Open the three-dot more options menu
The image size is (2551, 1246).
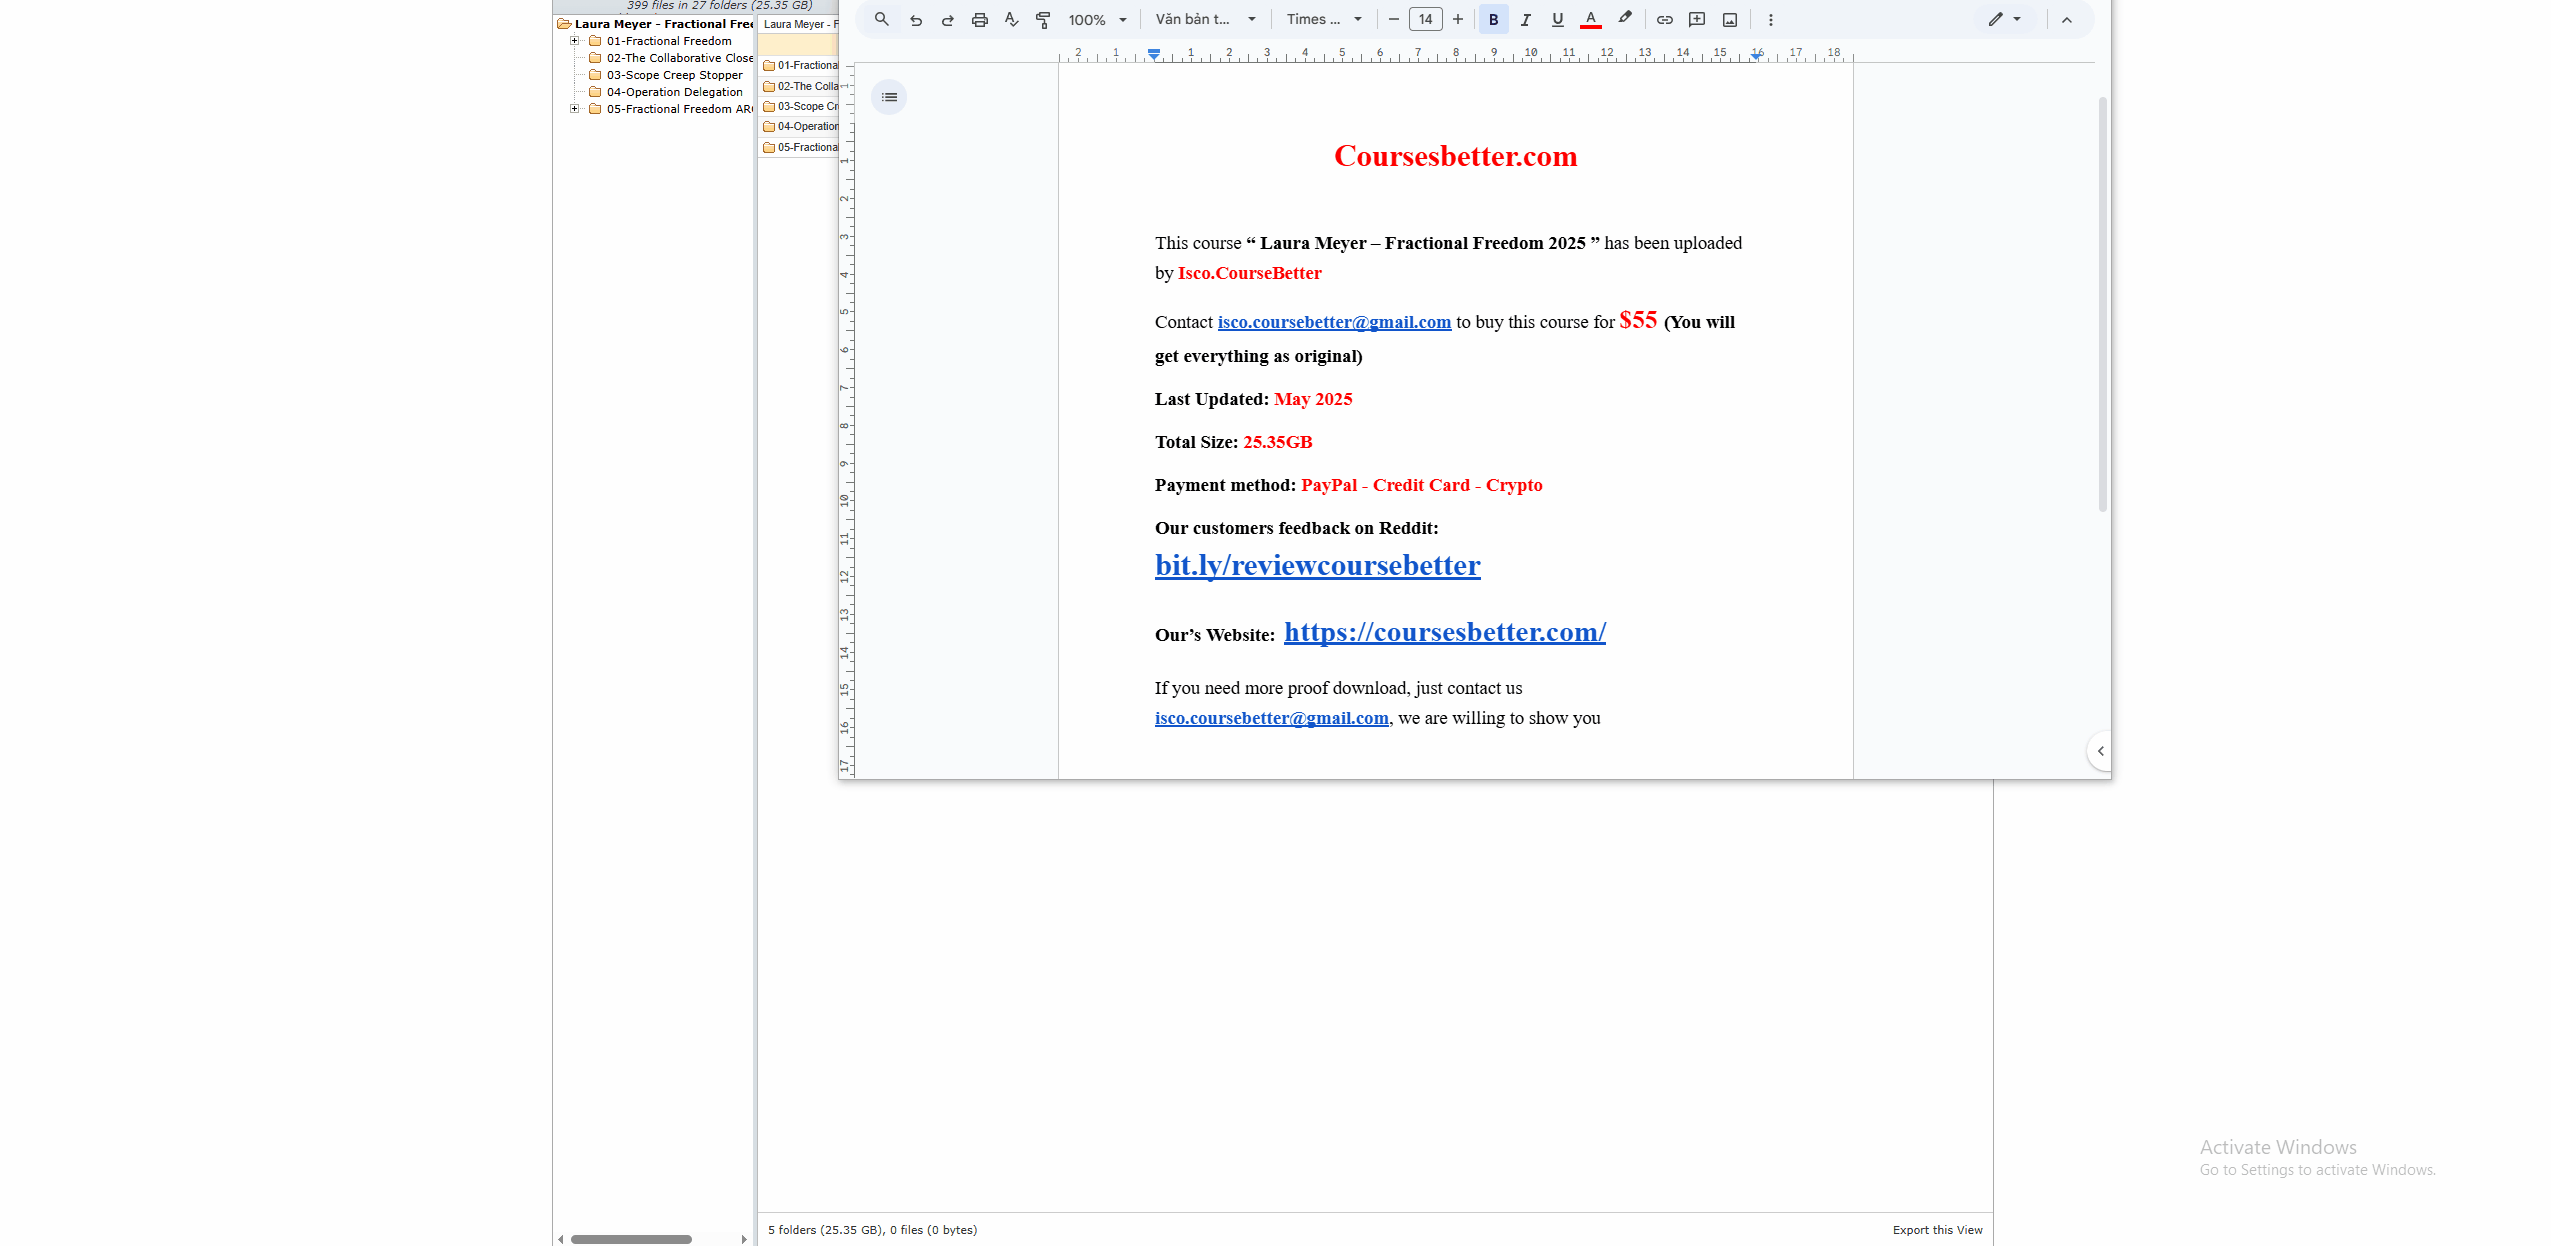1770,20
